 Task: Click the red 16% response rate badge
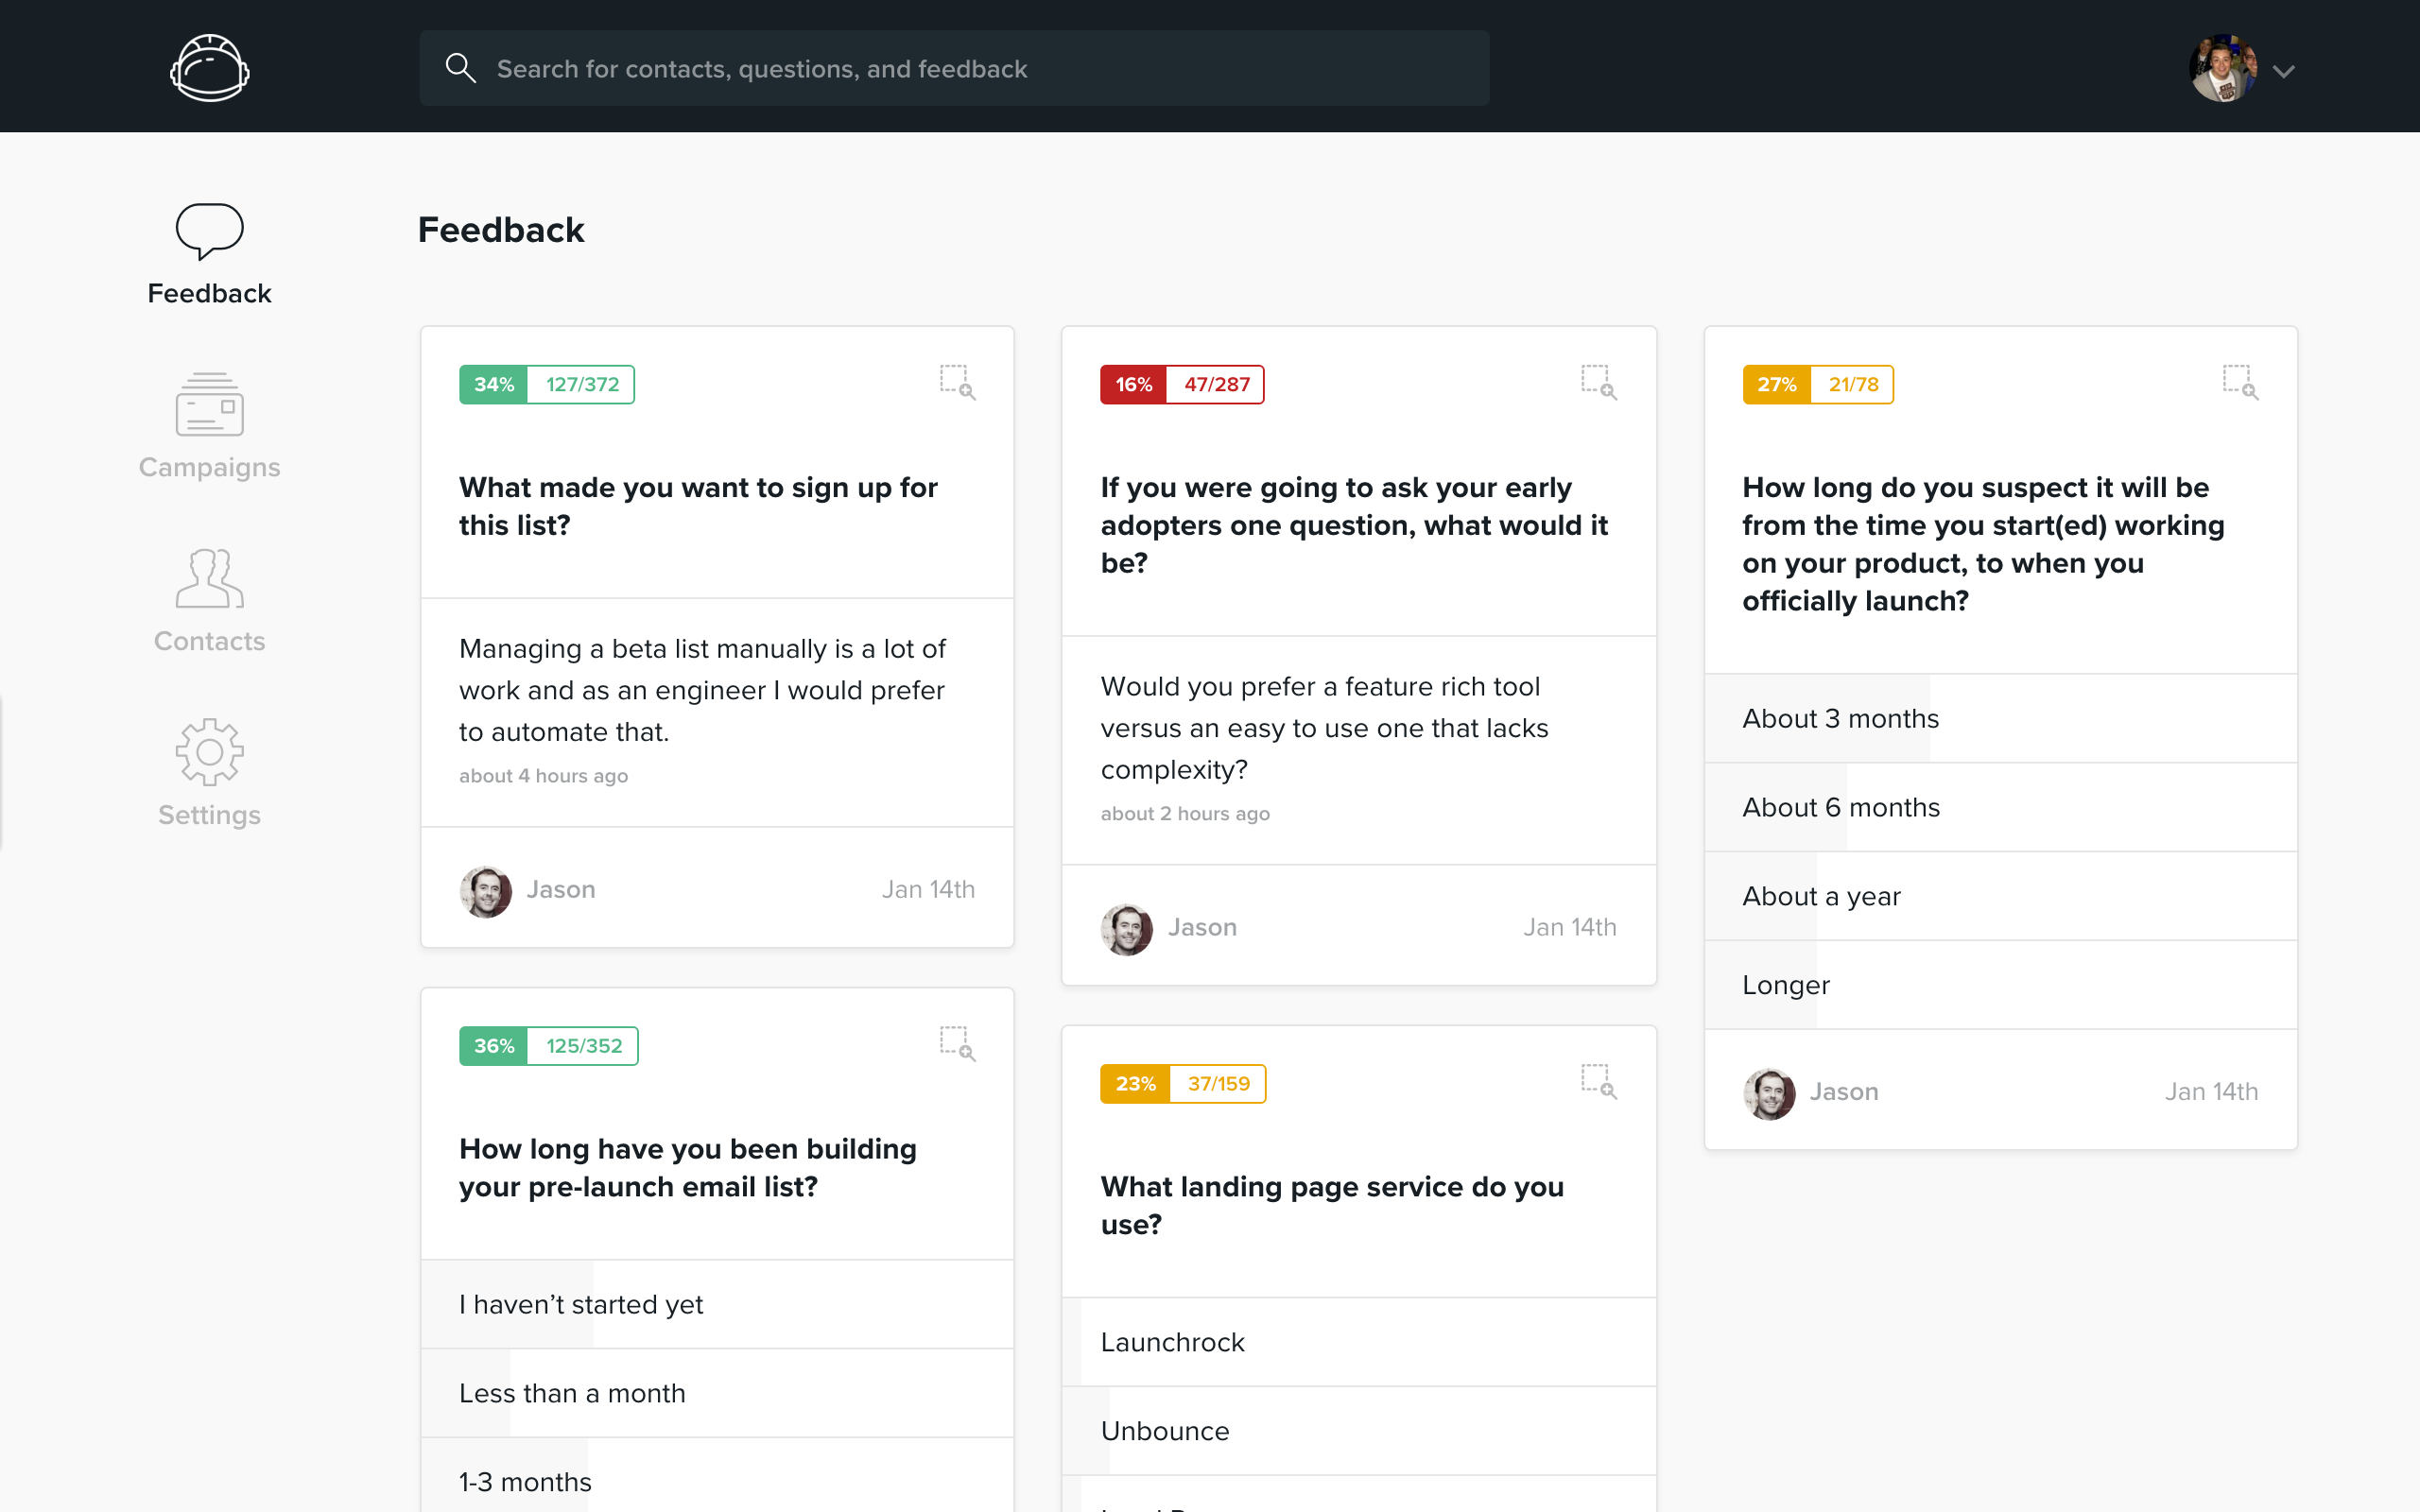coord(1133,385)
